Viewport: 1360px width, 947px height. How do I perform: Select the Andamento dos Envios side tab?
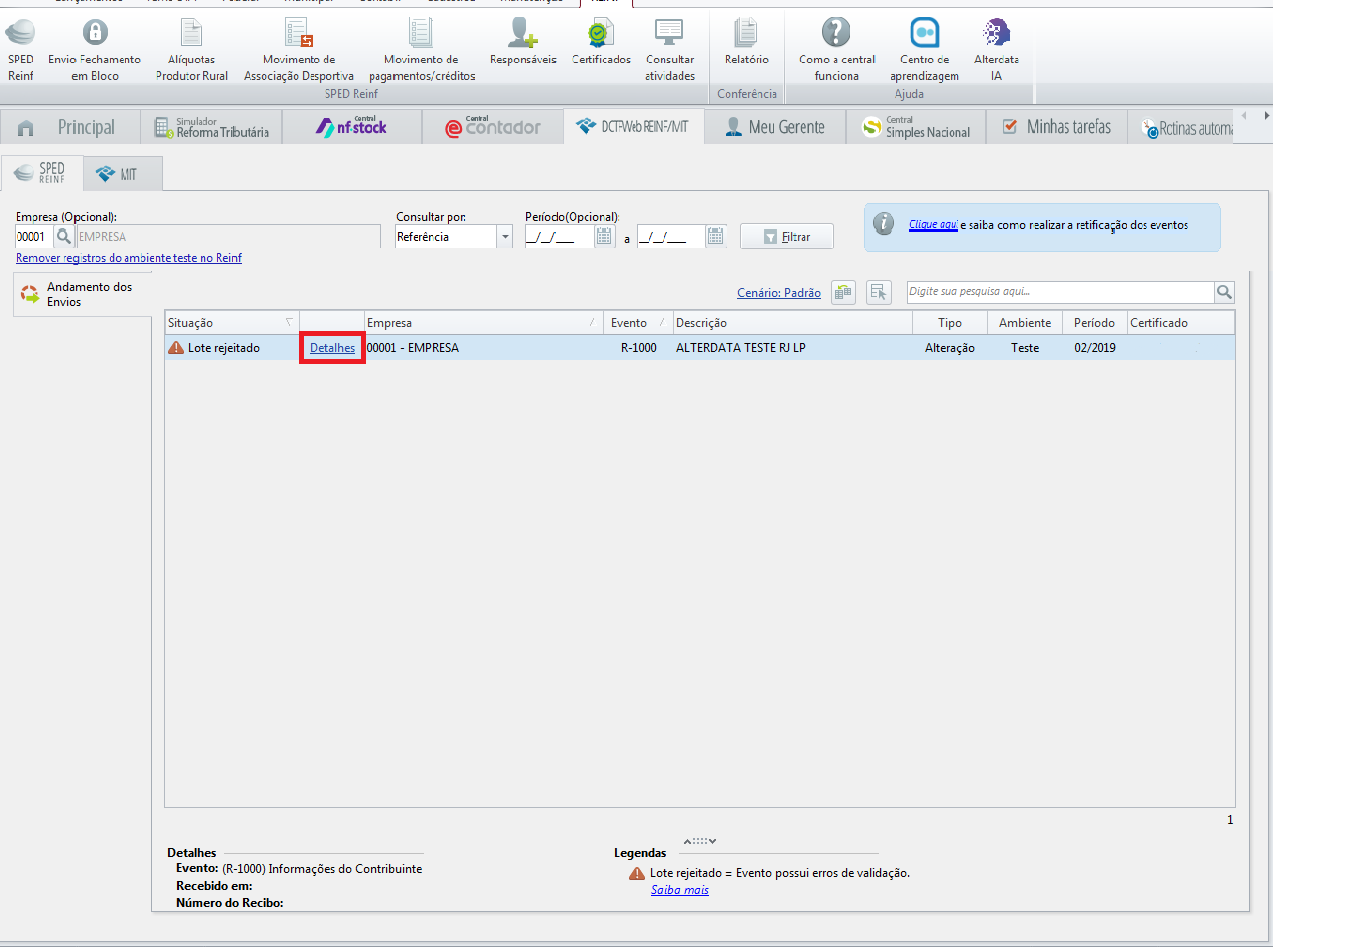coord(82,294)
